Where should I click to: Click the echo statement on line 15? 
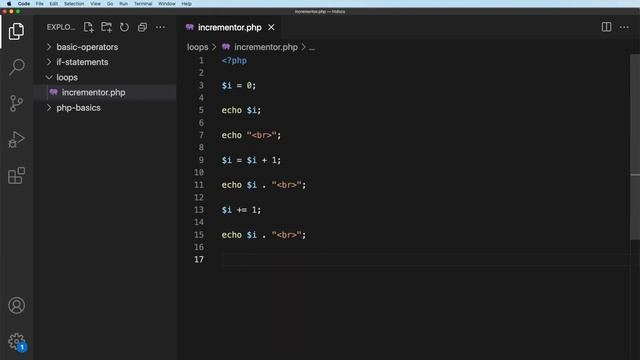coord(264,235)
